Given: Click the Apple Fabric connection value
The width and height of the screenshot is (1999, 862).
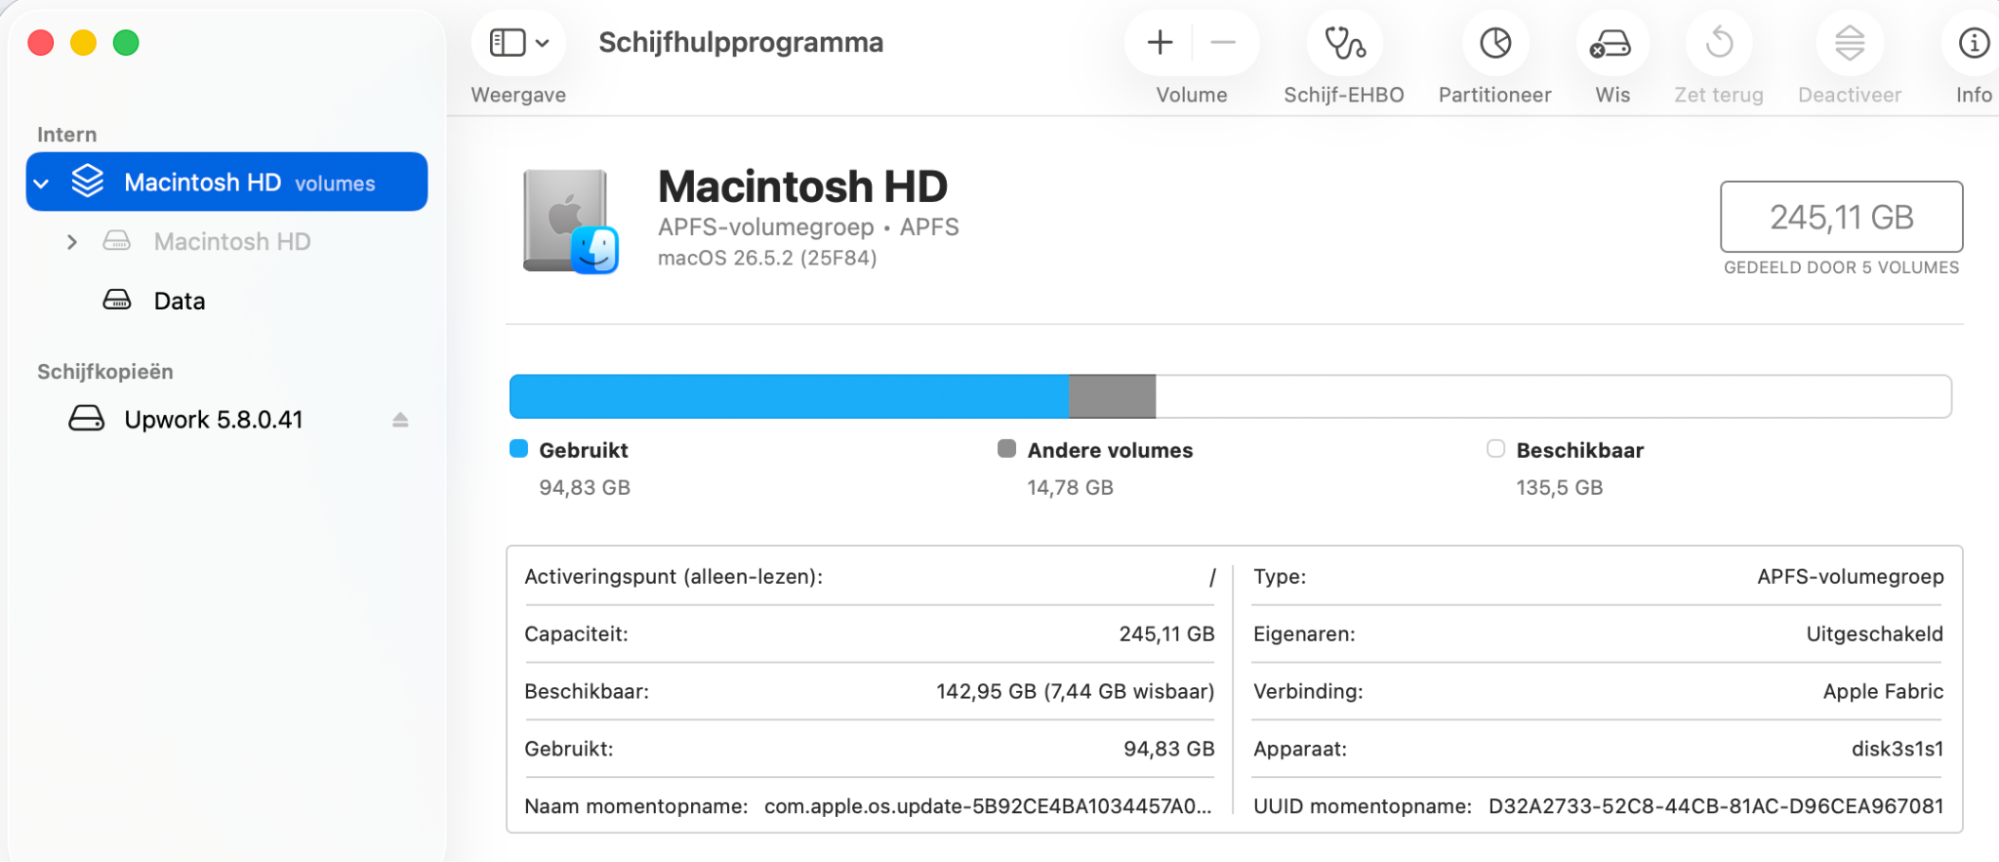Looking at the screenshot, I should 1883,692.
